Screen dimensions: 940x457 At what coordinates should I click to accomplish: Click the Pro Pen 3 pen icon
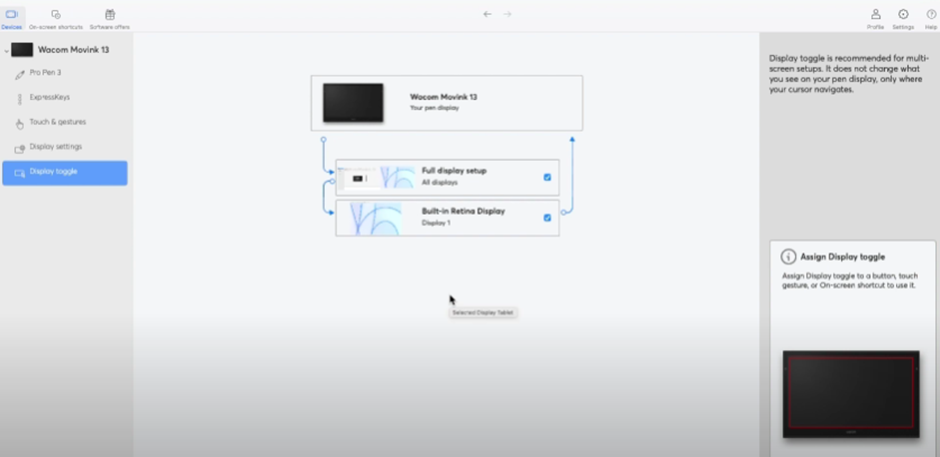tap(20, 74)
